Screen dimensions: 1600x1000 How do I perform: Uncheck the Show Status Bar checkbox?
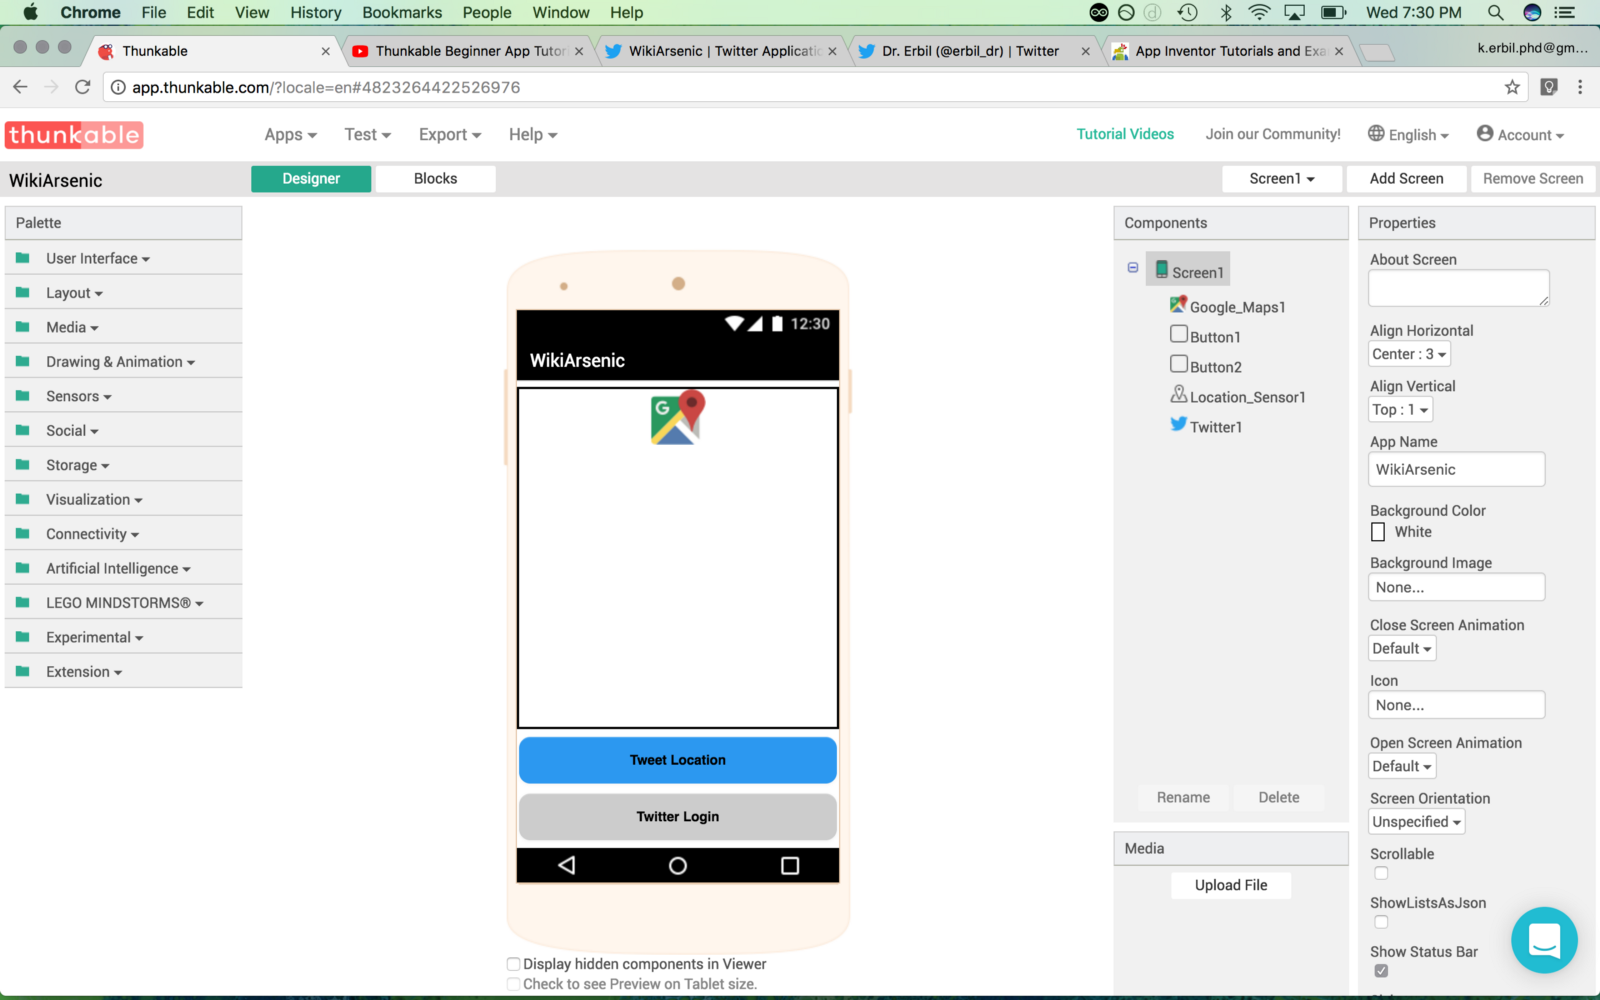pyautogui.click(x=1381, y=971)
